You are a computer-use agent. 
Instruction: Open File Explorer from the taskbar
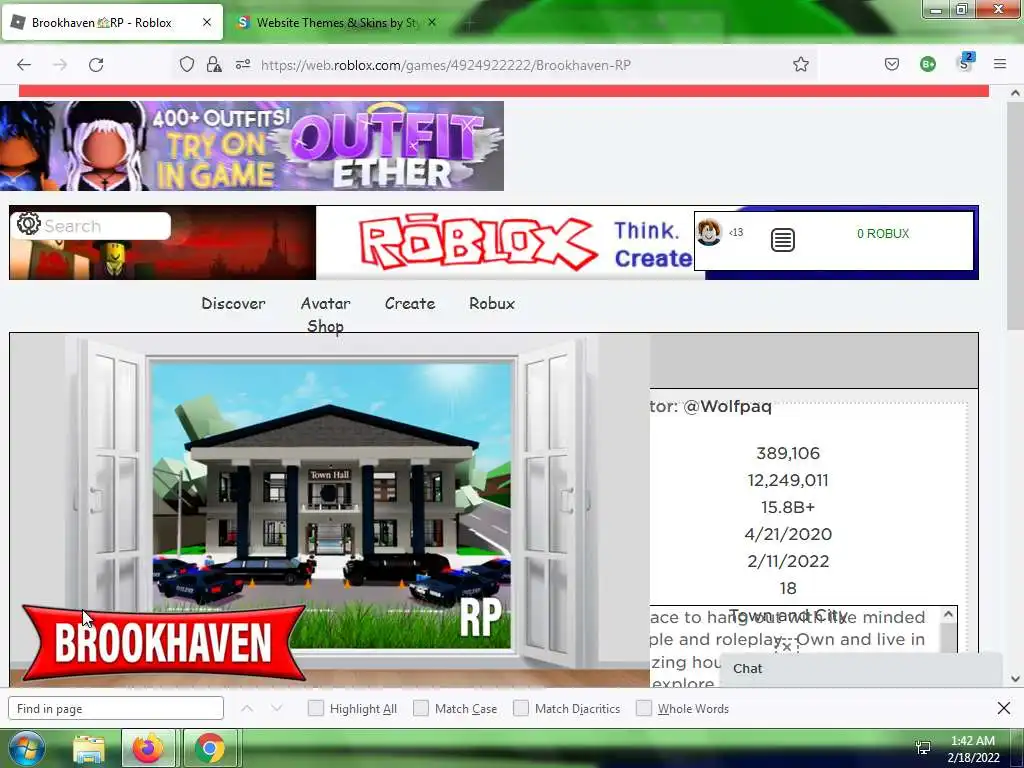tap(89, 749)
